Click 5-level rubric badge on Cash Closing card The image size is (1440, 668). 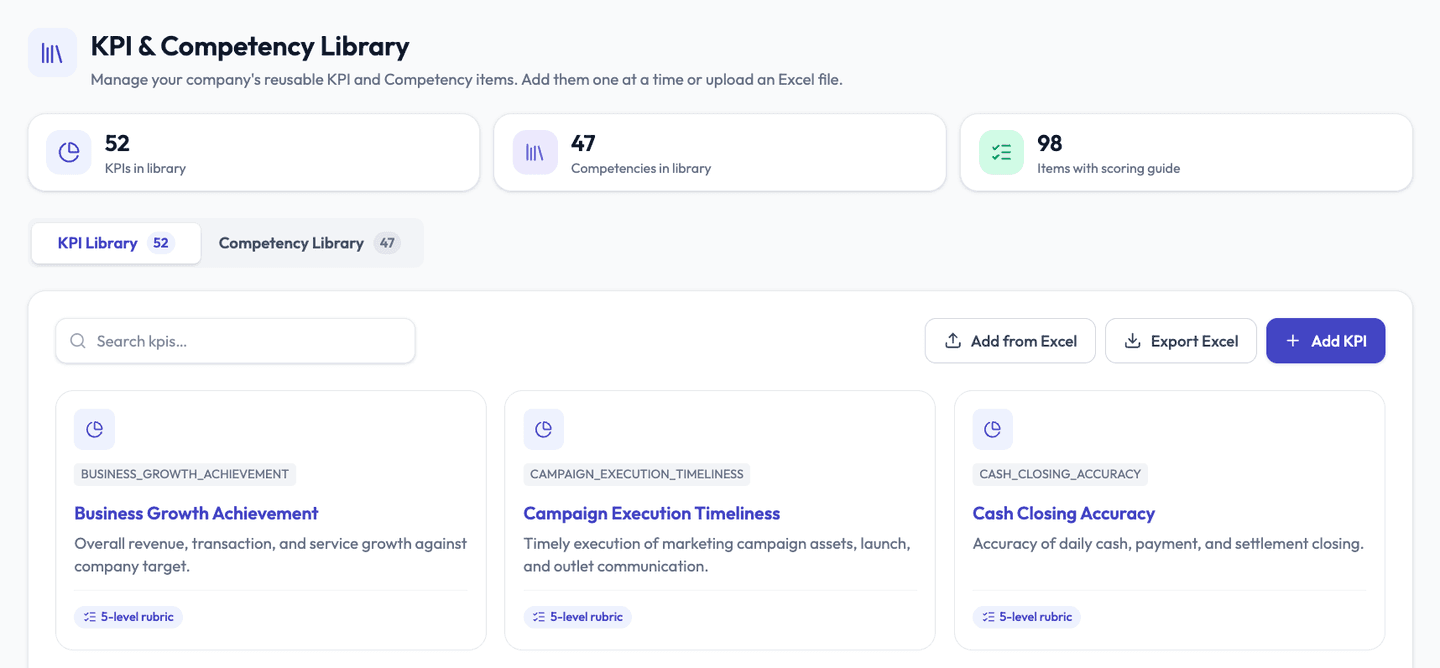coord(1027,617)
